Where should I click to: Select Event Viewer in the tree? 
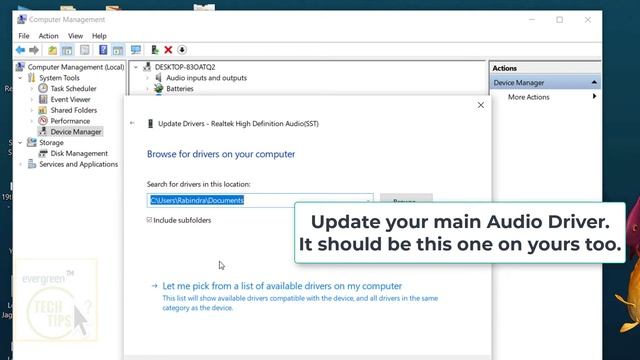click(70, 99)
